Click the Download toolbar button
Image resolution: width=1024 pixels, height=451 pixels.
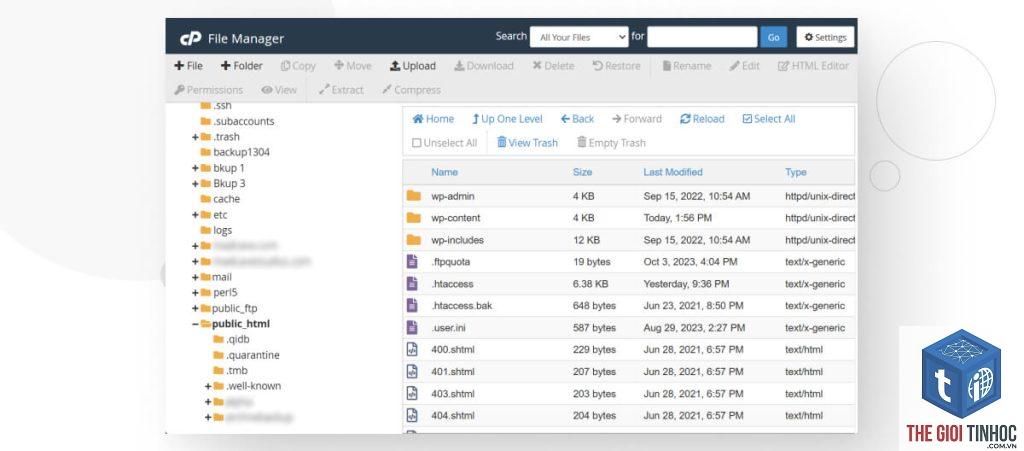[x=484, y=66]
